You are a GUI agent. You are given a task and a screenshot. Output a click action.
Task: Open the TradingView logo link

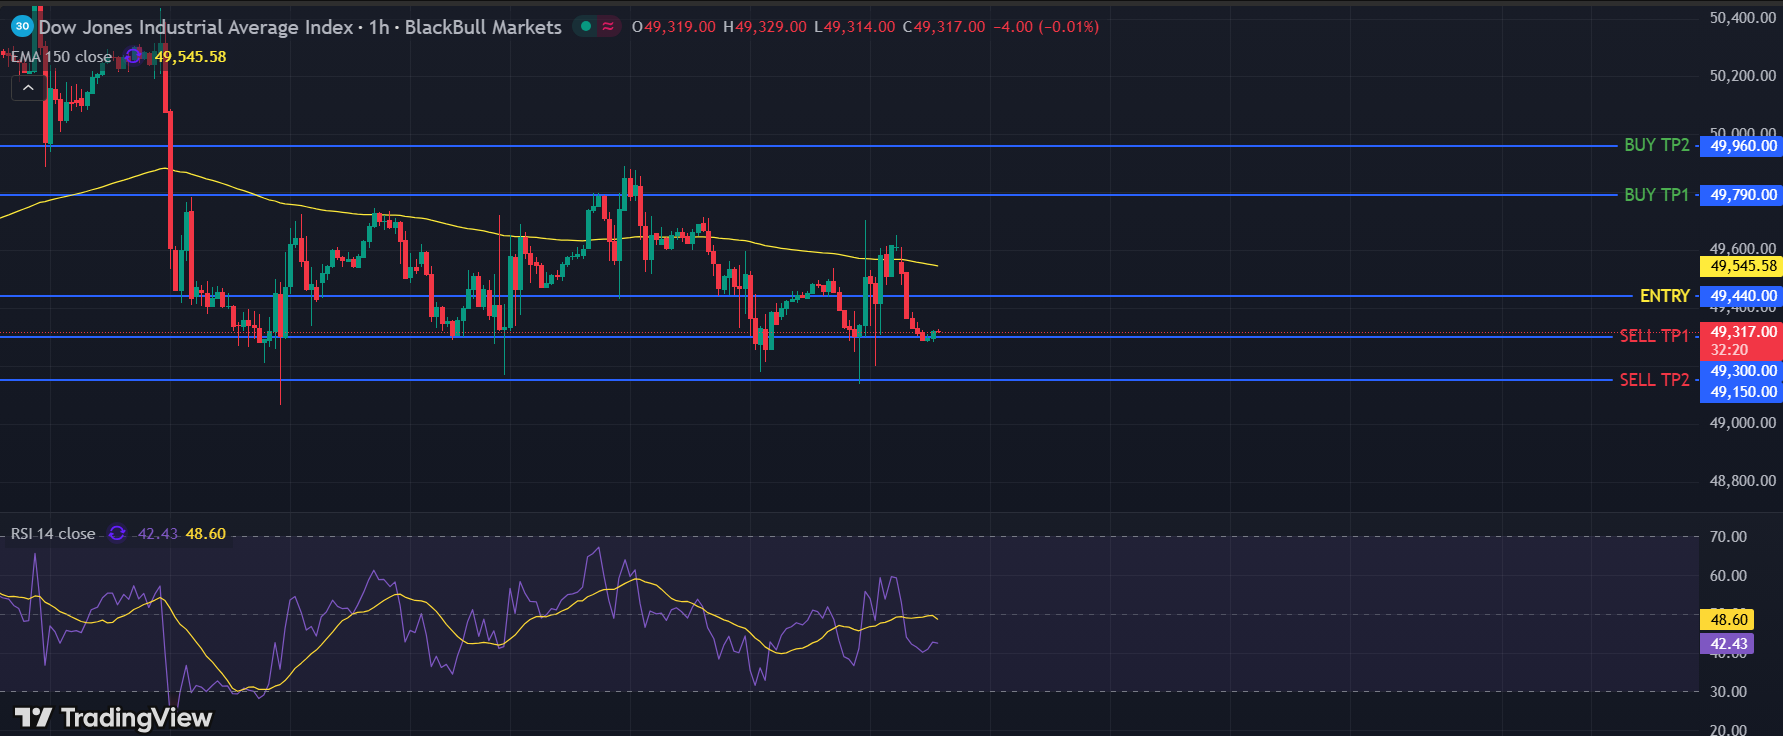(113, 717)
